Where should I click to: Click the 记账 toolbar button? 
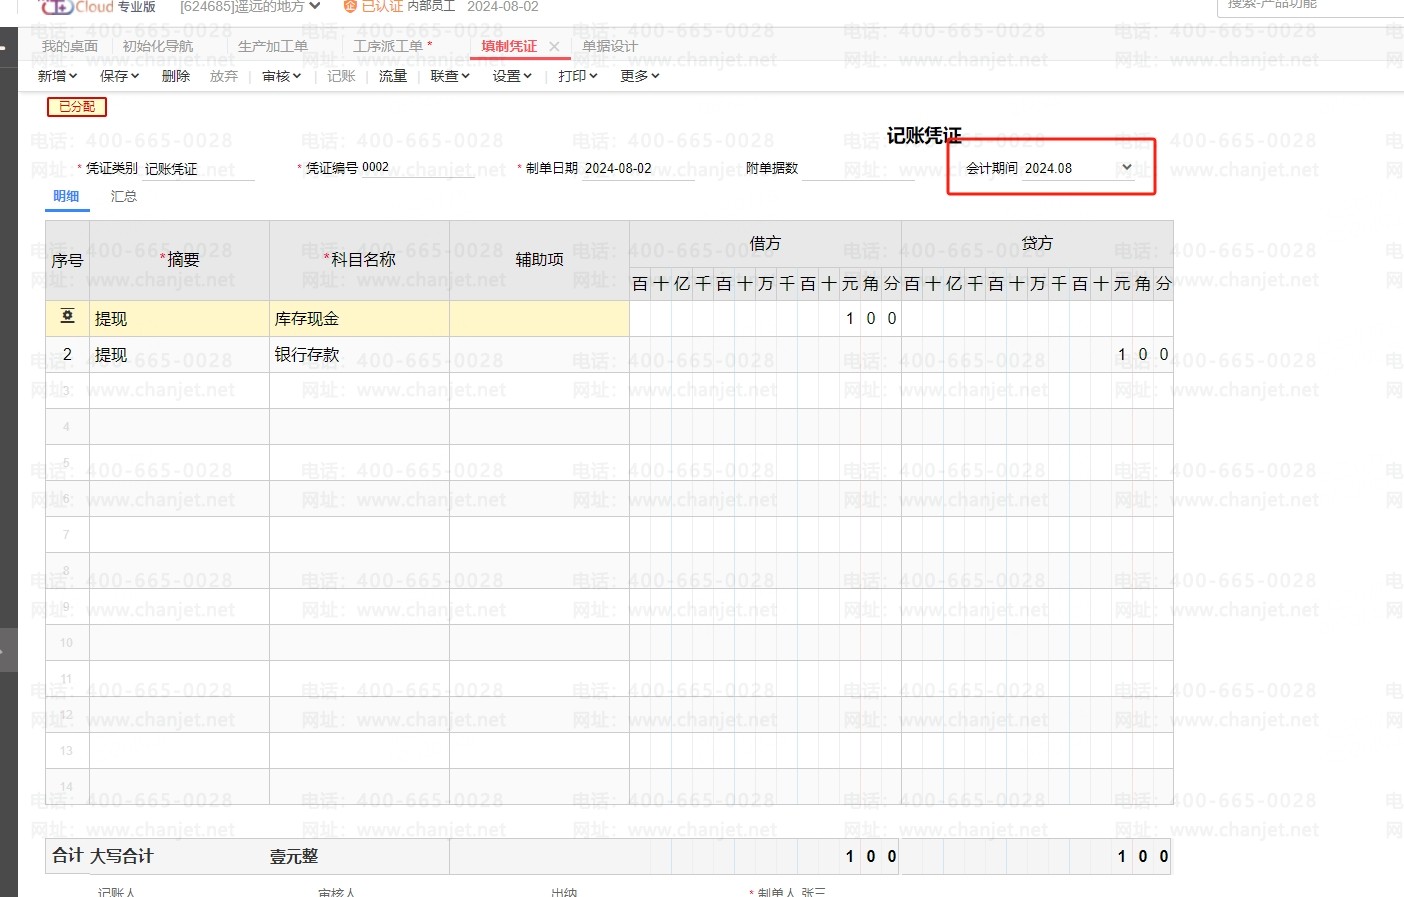tap(341, 76)
